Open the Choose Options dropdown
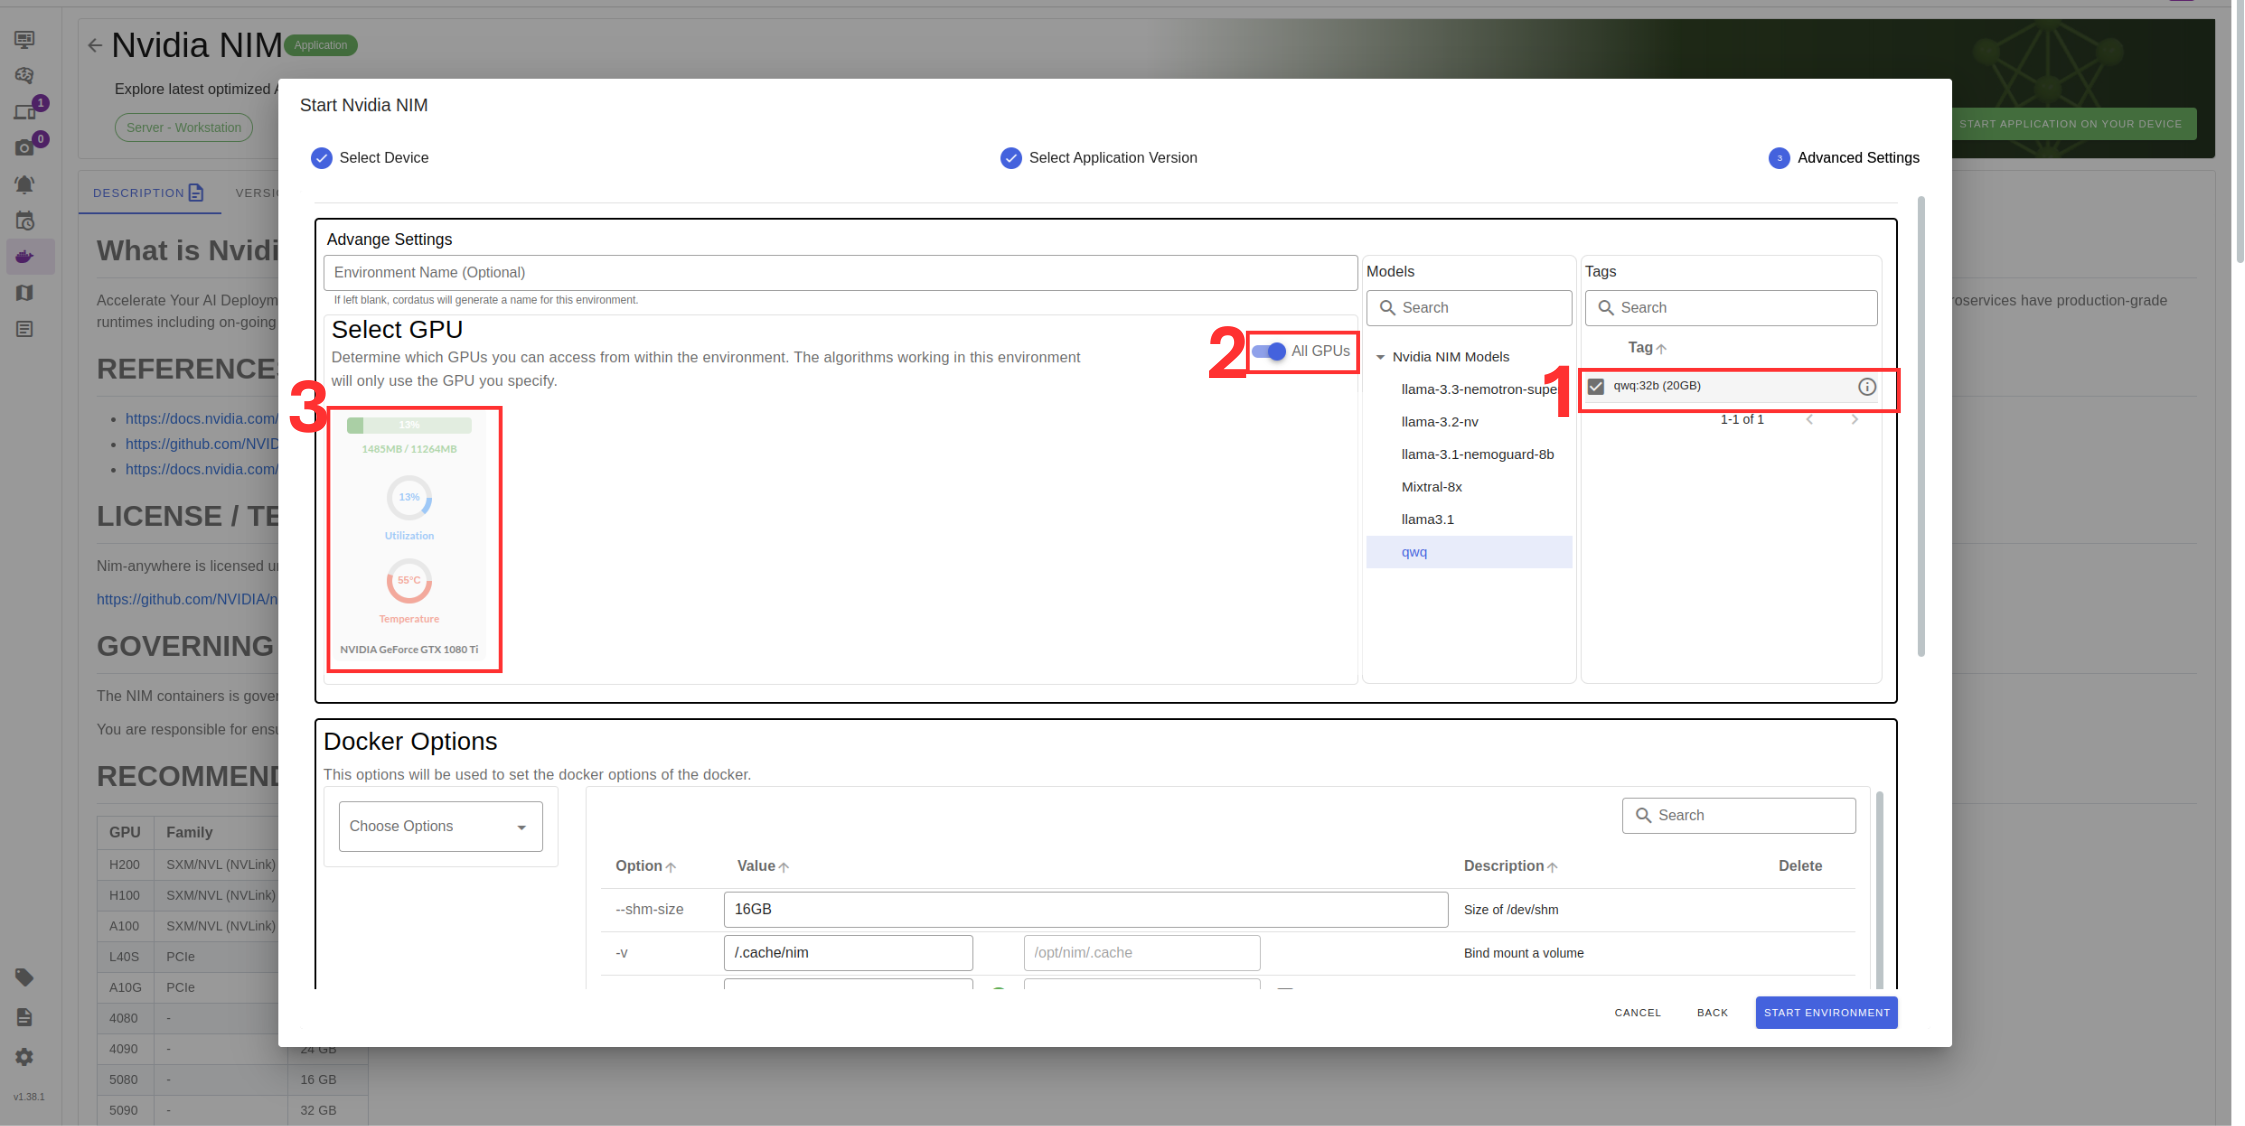The width and height of the screenshot is (2245, 1126). [440, 826]
